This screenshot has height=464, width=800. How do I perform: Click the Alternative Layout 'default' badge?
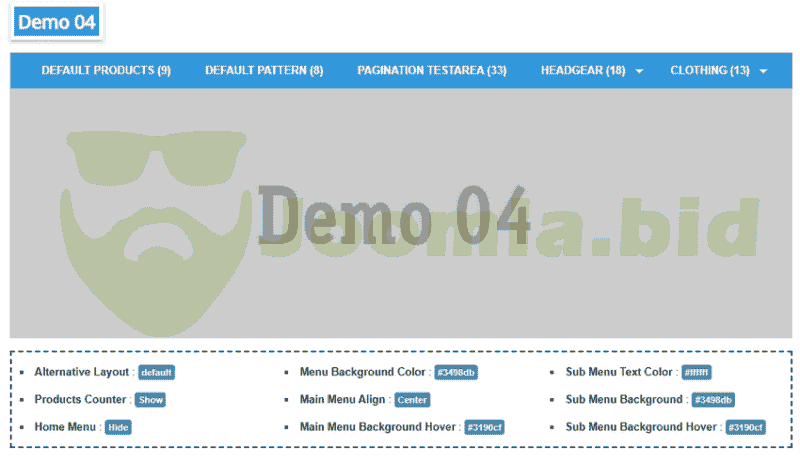156,373
